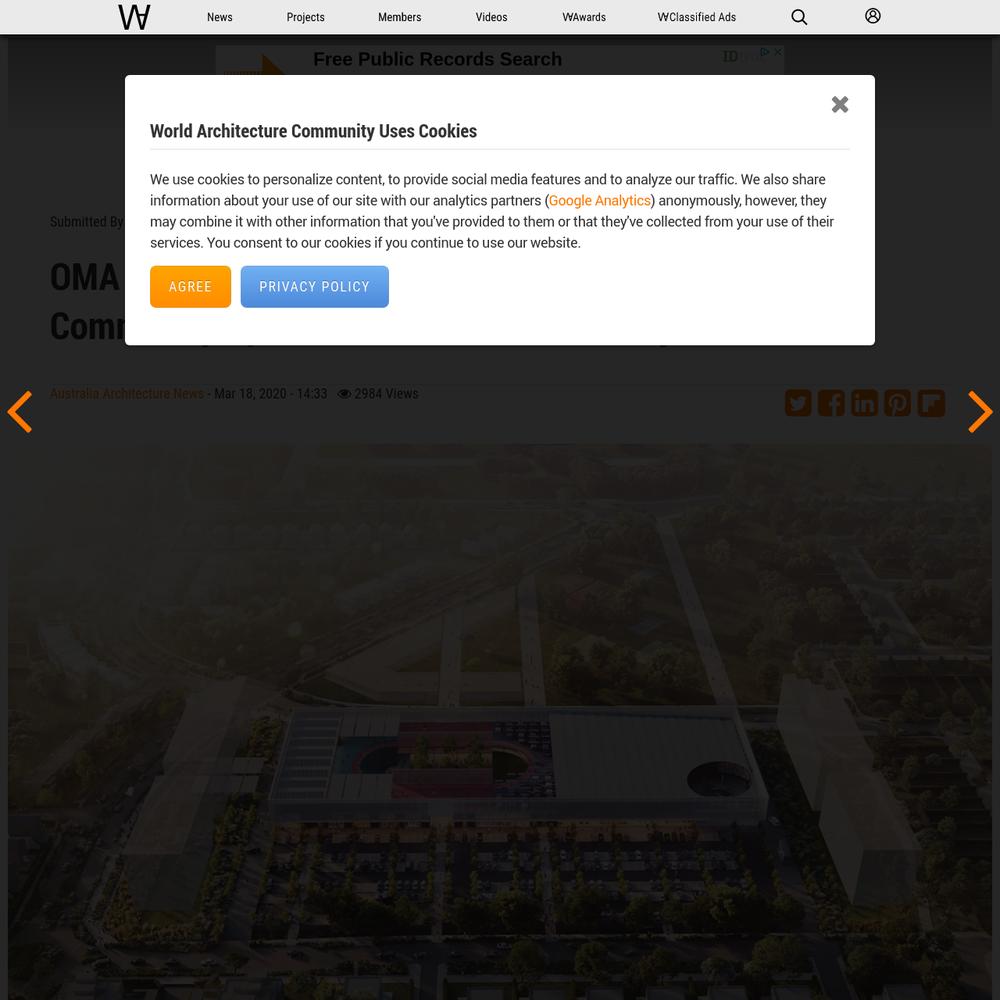This screenshot has height=1000, width=1000.
Task: Share article on Pinterest
Action: (897, 403)
